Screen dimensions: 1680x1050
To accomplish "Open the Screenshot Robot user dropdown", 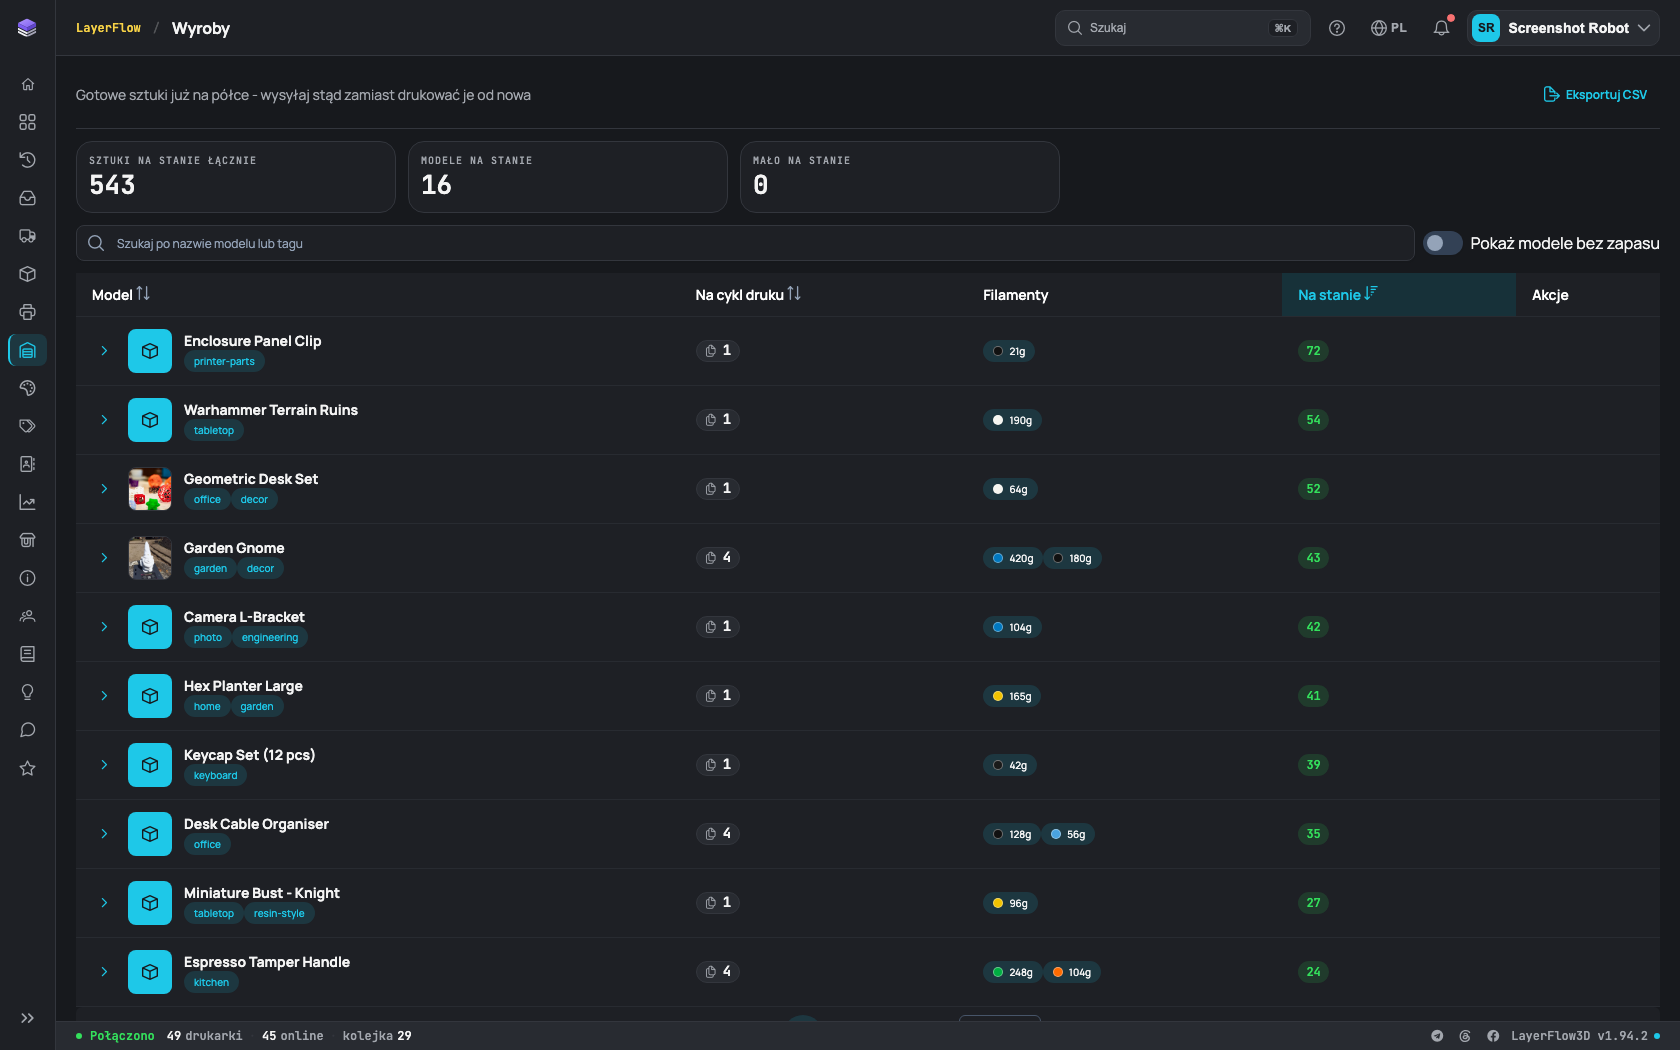I will (x=1563, y=28).
